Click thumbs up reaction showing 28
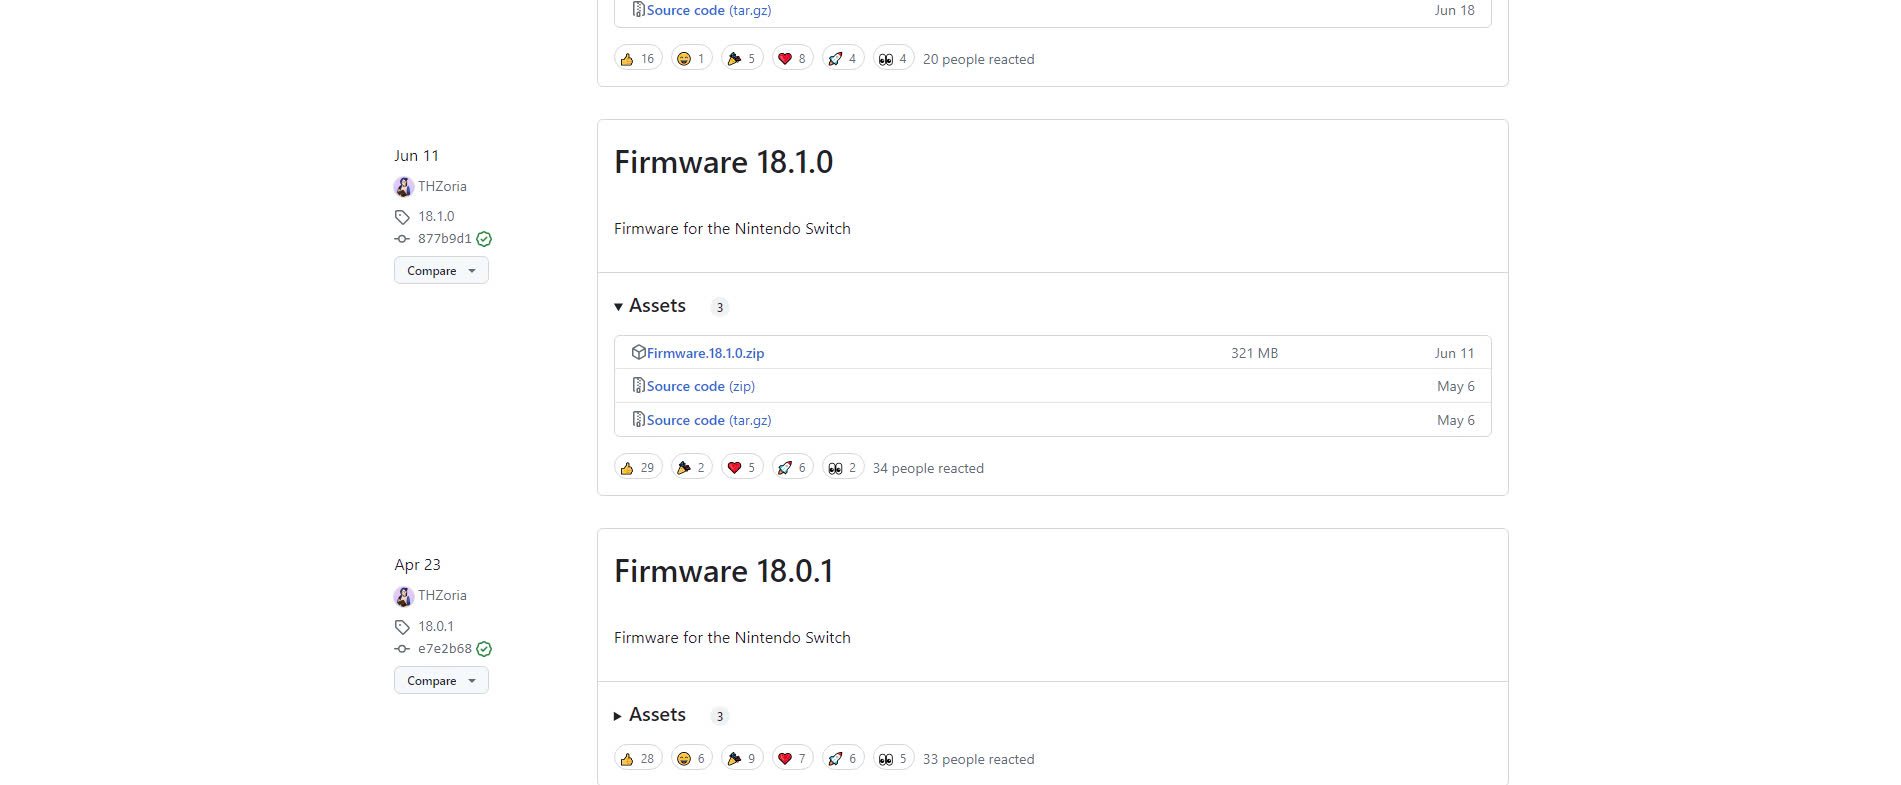 click(638, 758)
